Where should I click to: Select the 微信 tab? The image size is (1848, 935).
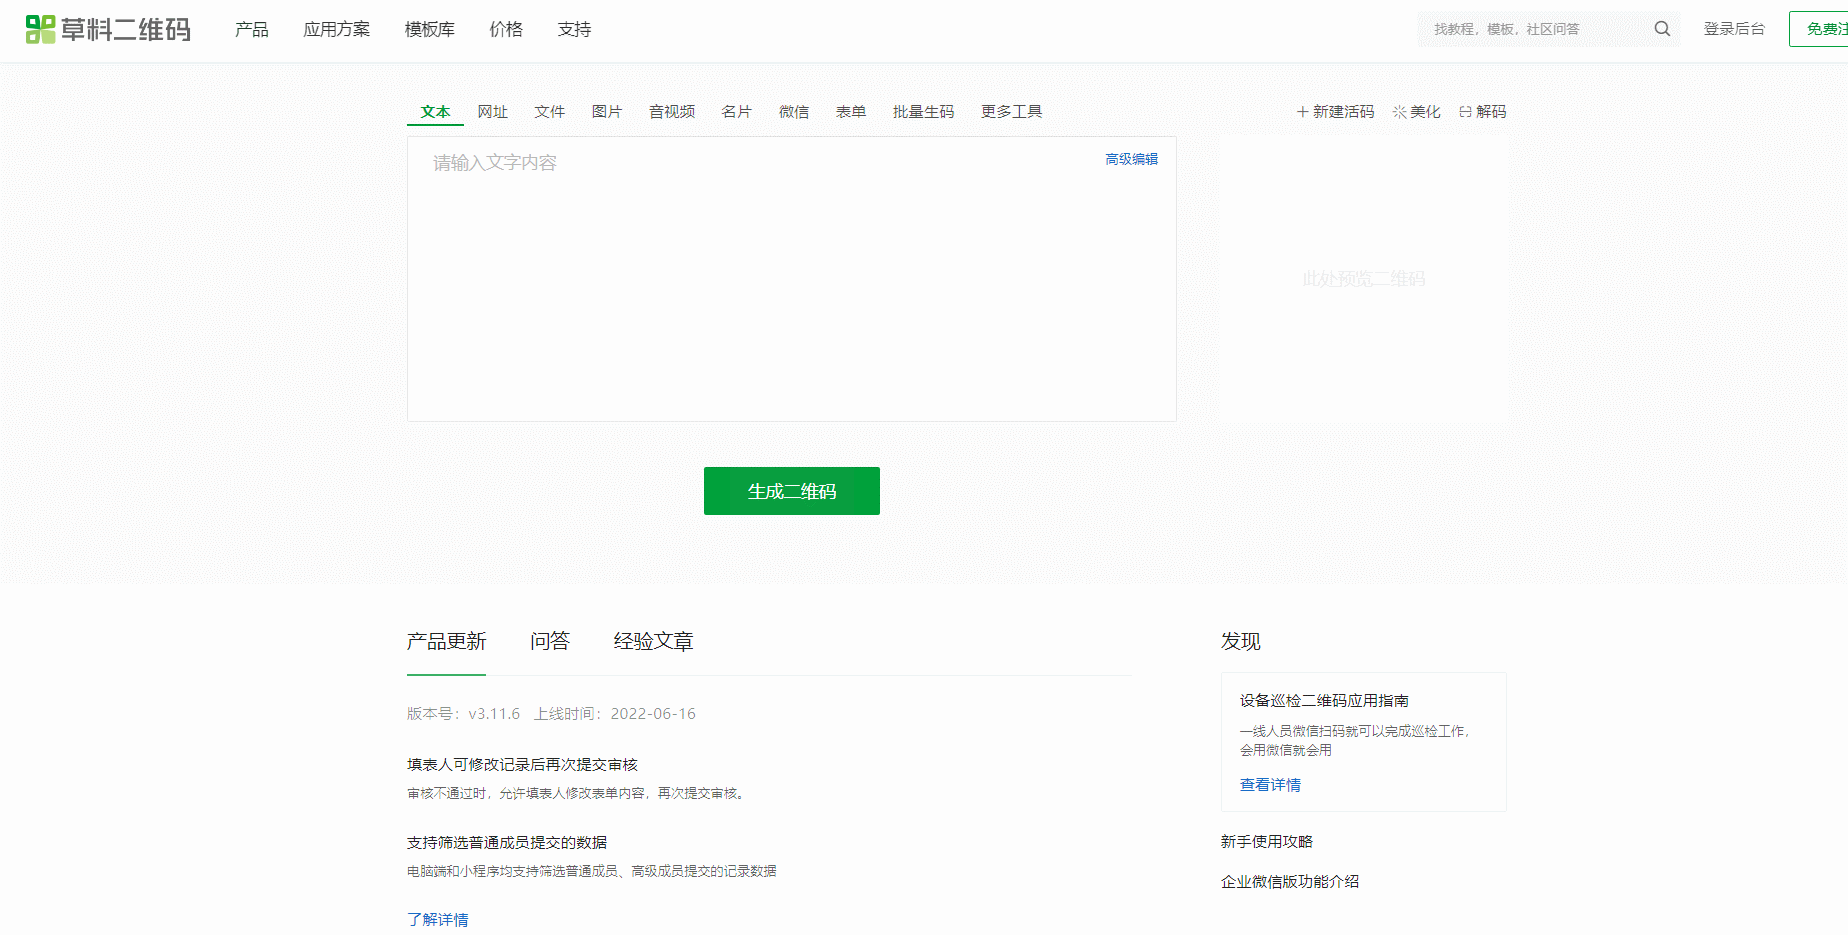tap(793, 112)
